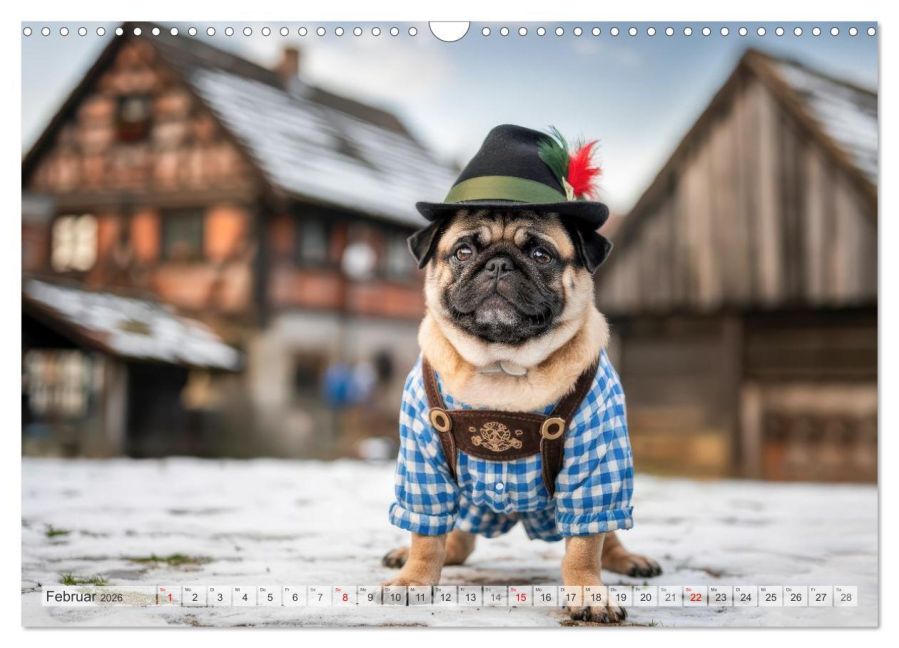This screenshot has height=648, width=899.
Task: Click the left suspender button ring
Action: [x=440, y=420]
